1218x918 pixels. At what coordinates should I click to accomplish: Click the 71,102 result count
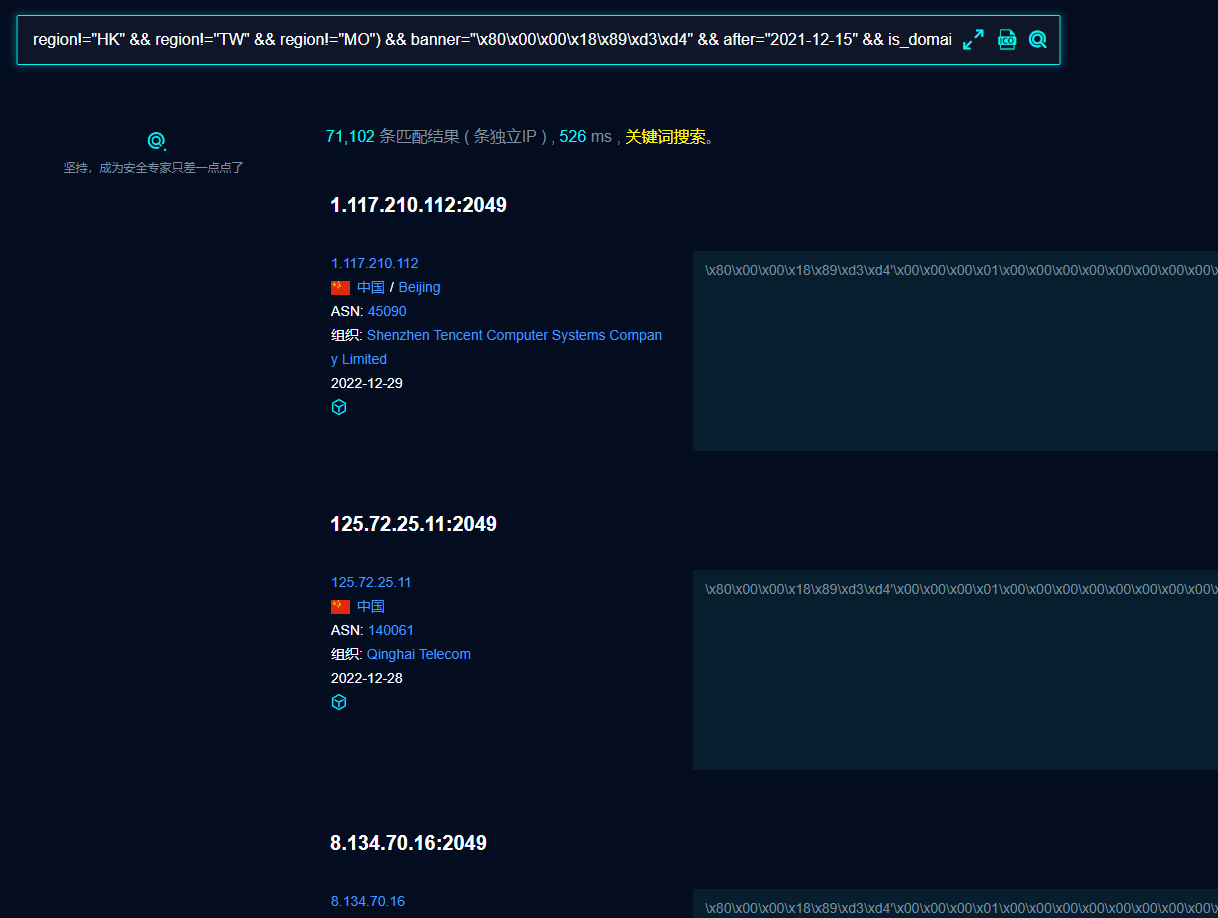(350, 137)
